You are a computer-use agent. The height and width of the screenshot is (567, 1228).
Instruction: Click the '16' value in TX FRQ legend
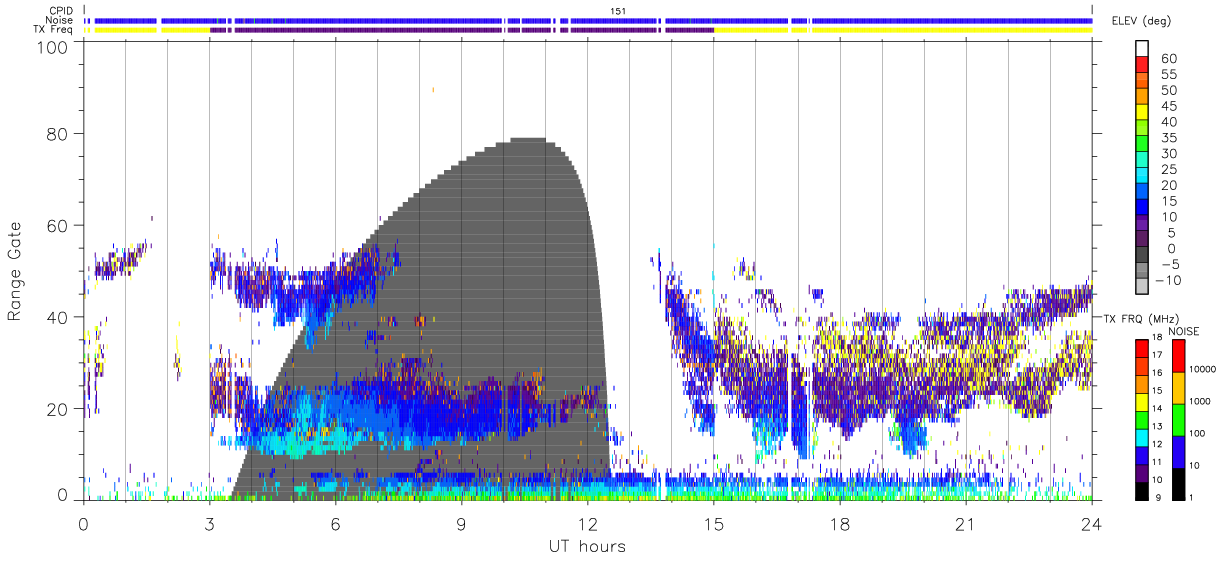(1157, 373)
